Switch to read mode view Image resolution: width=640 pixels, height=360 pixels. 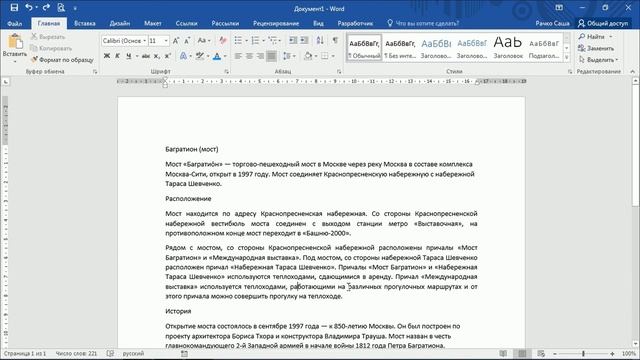[x=503, y=353]
